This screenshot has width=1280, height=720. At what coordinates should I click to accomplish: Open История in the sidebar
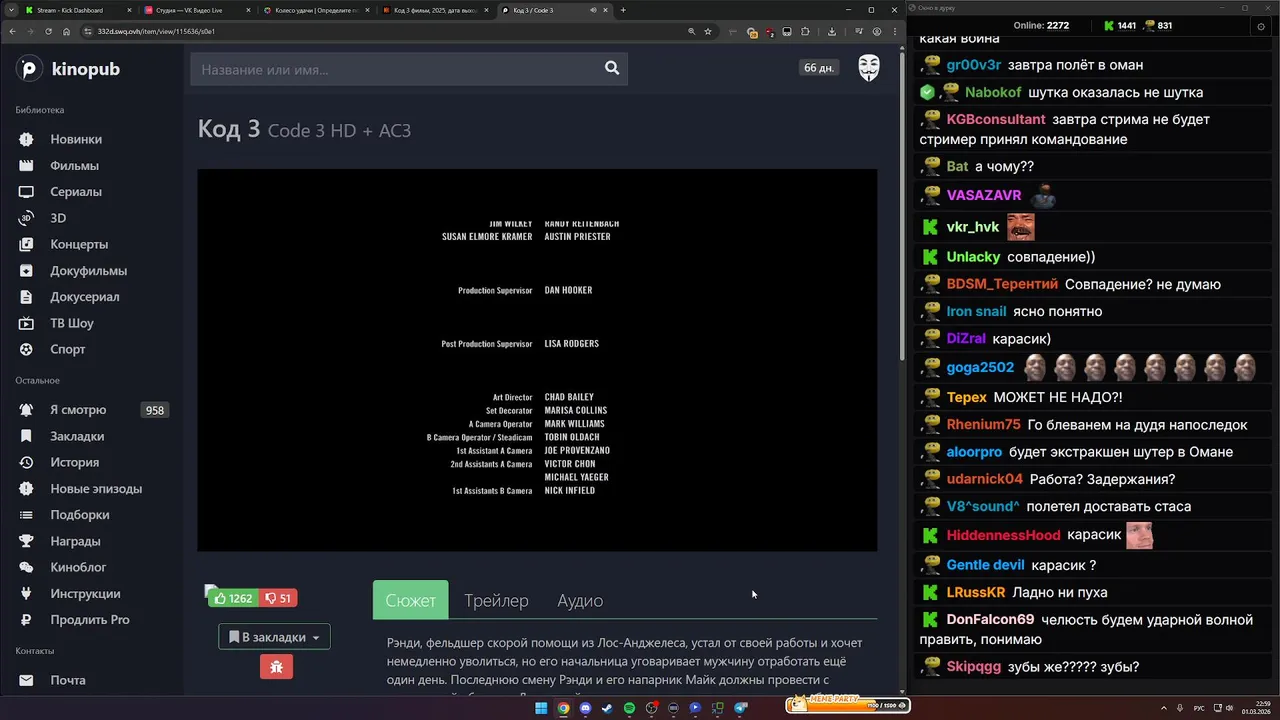click(75, 462)
